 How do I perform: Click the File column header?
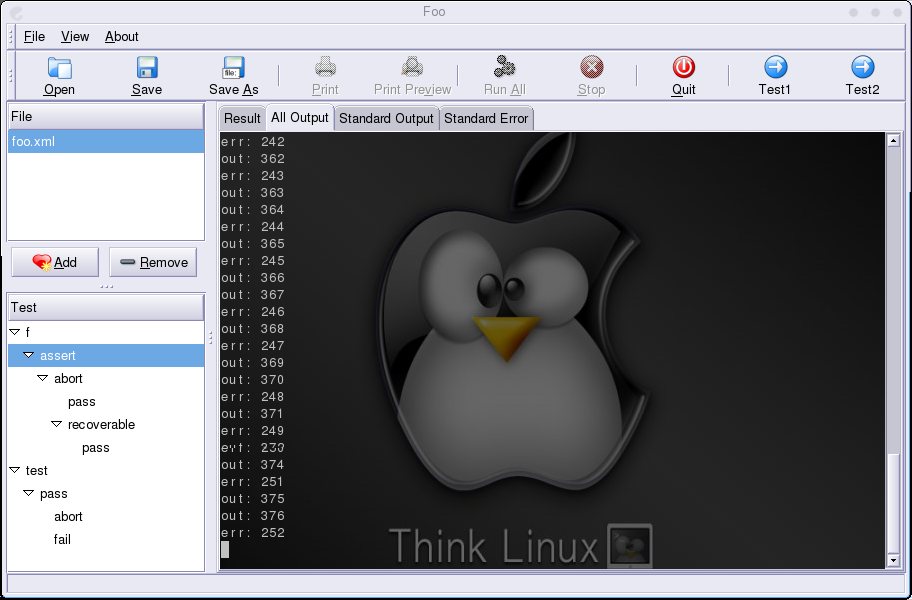point(106,116)
